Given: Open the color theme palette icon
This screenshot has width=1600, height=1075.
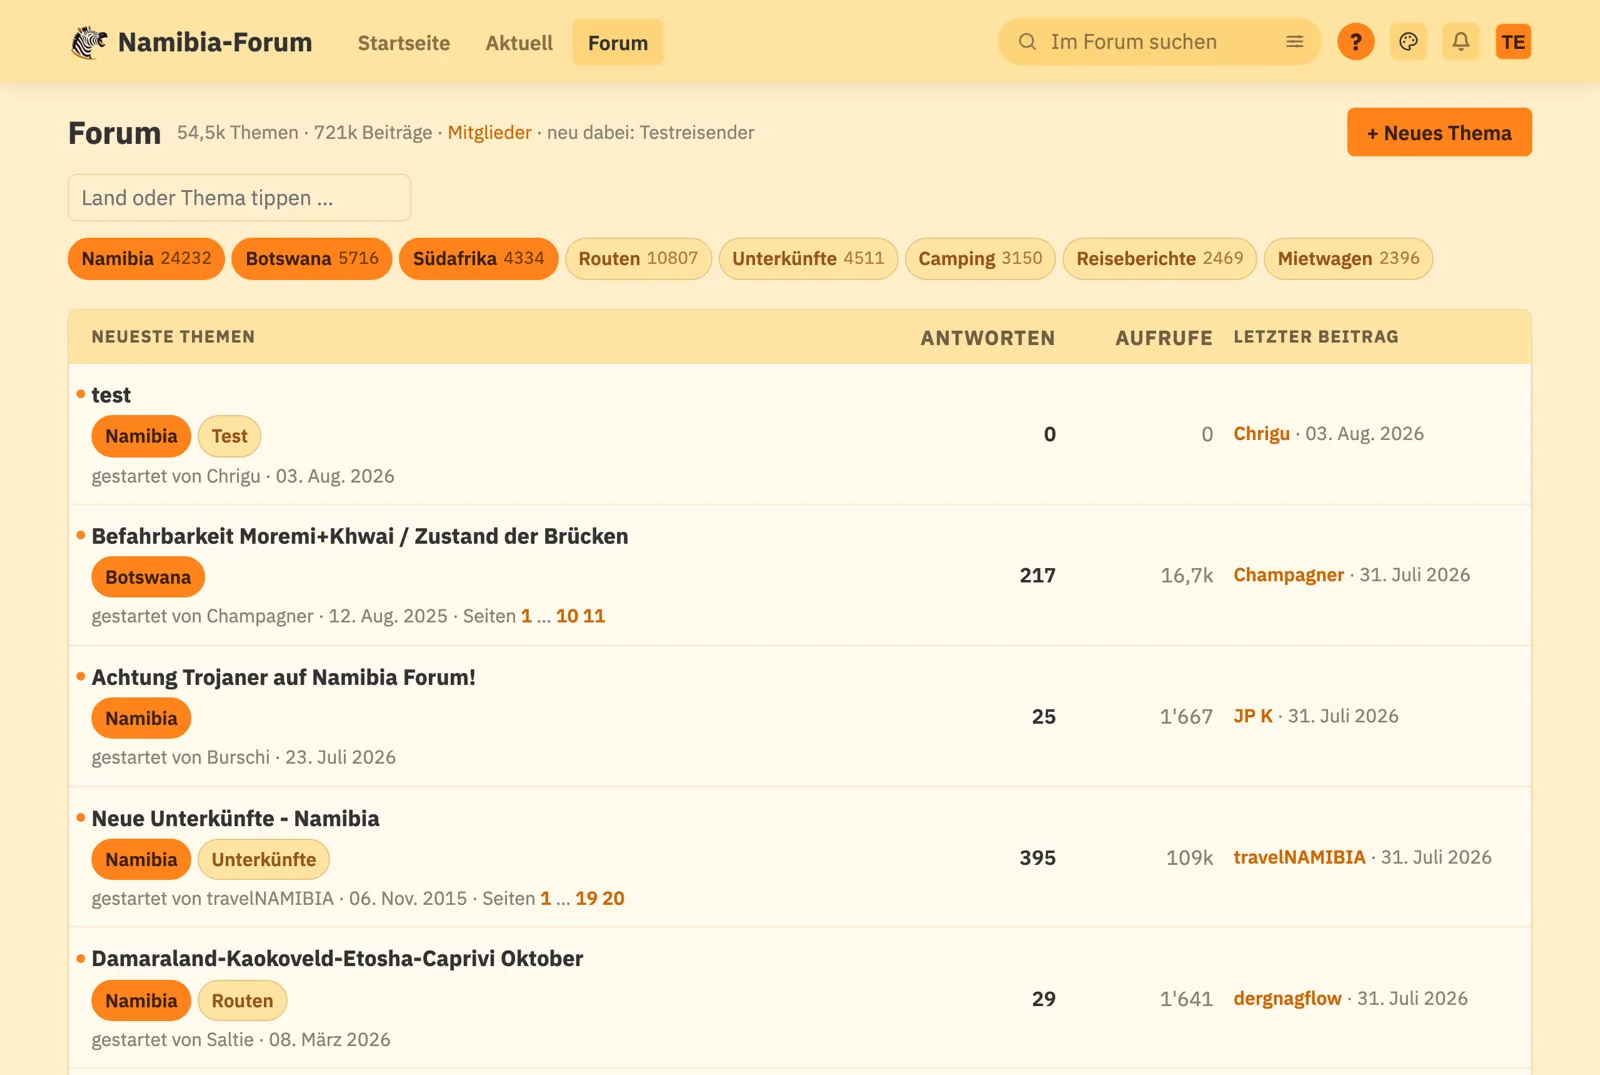Looking at the screenshot, I should pyautogui.click(x=1408, y=42).
